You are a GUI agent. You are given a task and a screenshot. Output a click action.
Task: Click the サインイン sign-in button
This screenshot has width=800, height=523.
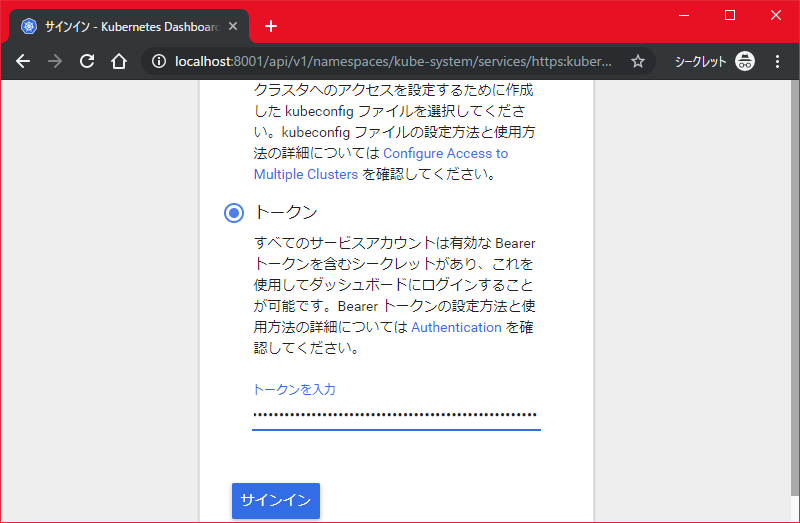(276, 501)
